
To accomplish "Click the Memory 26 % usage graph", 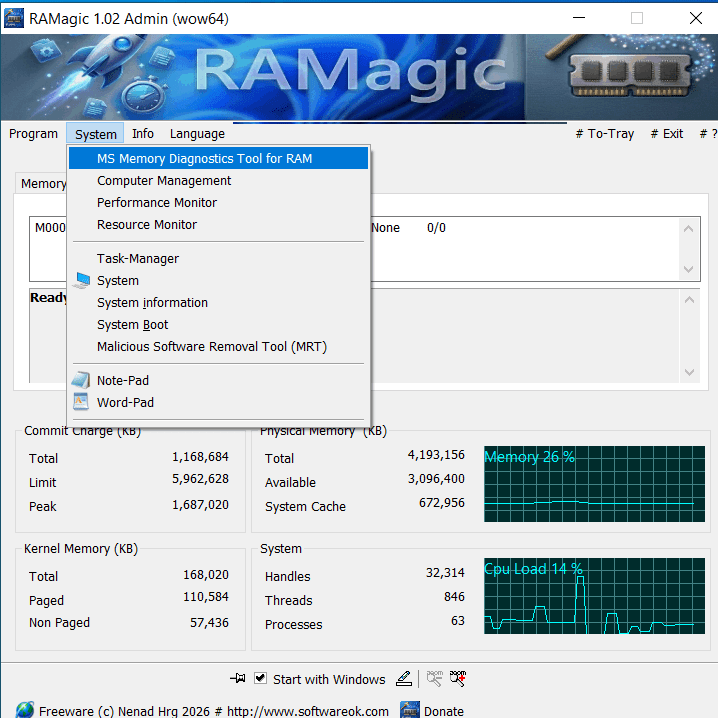I will pos(594,484).
